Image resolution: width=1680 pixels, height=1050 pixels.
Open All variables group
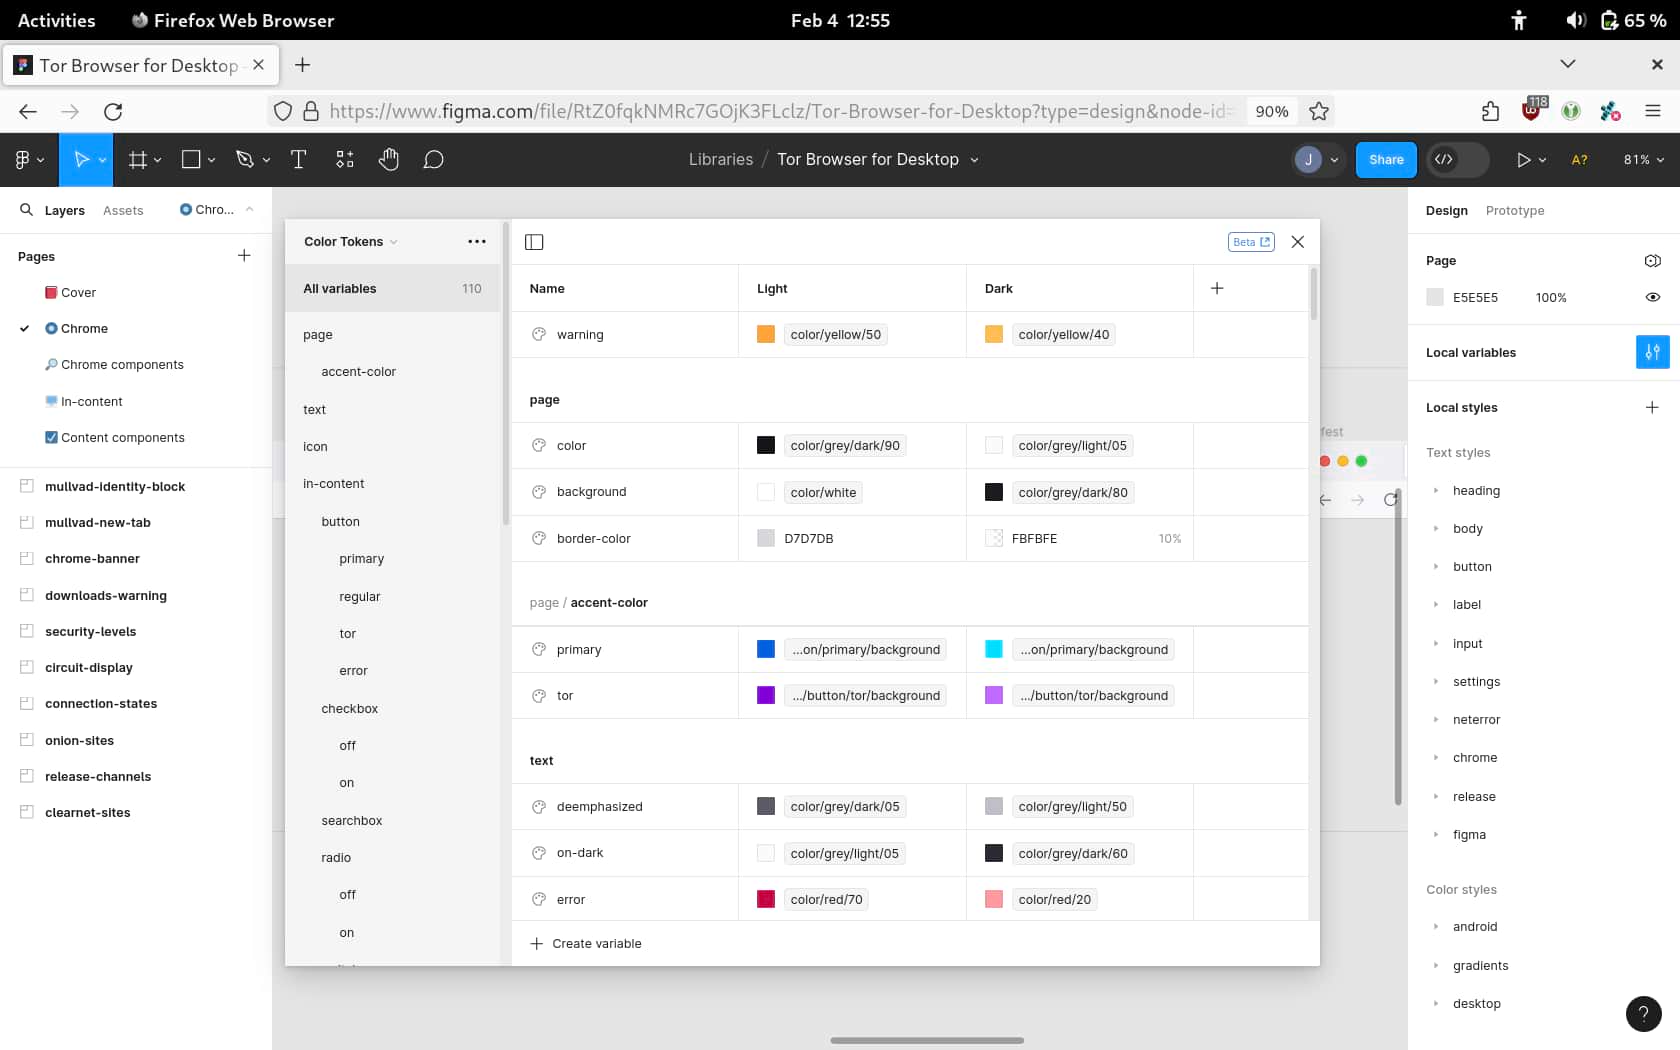click(392, 288)
